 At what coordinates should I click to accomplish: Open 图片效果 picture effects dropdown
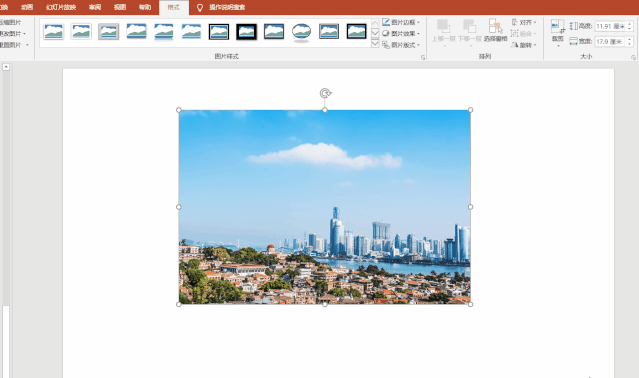(401, 33)
